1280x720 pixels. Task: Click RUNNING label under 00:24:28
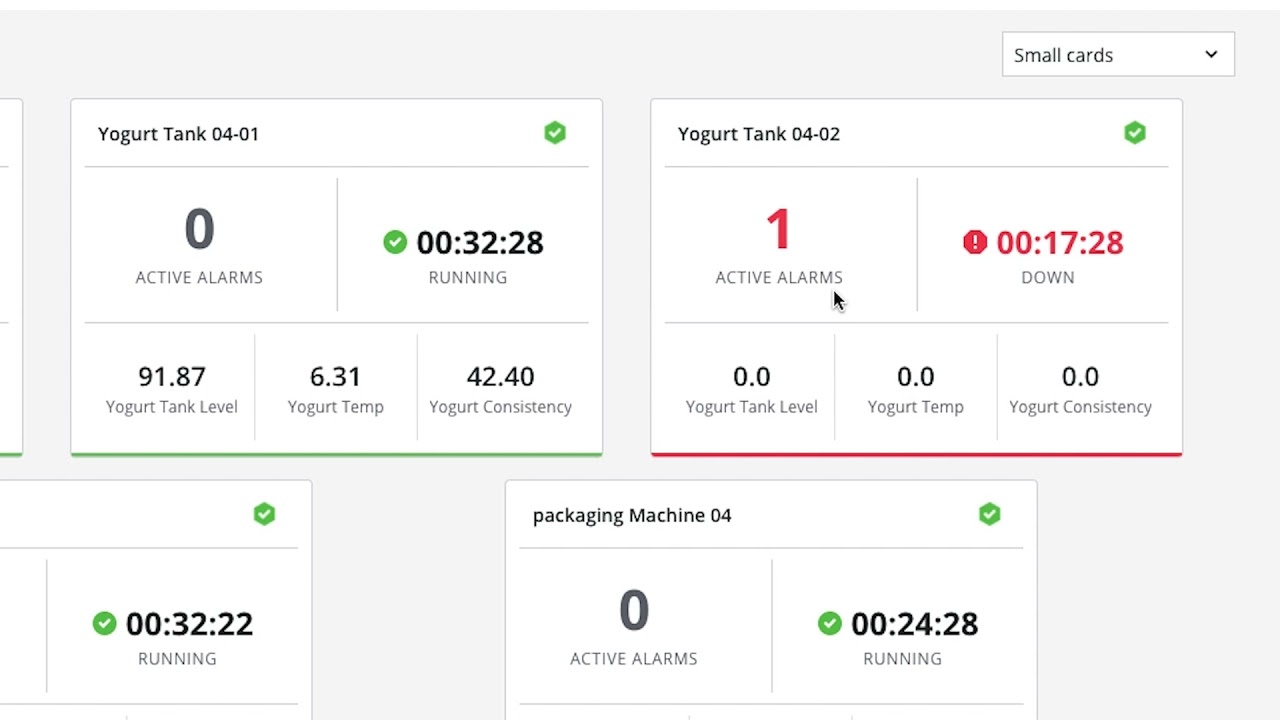[x=902, y=658]
